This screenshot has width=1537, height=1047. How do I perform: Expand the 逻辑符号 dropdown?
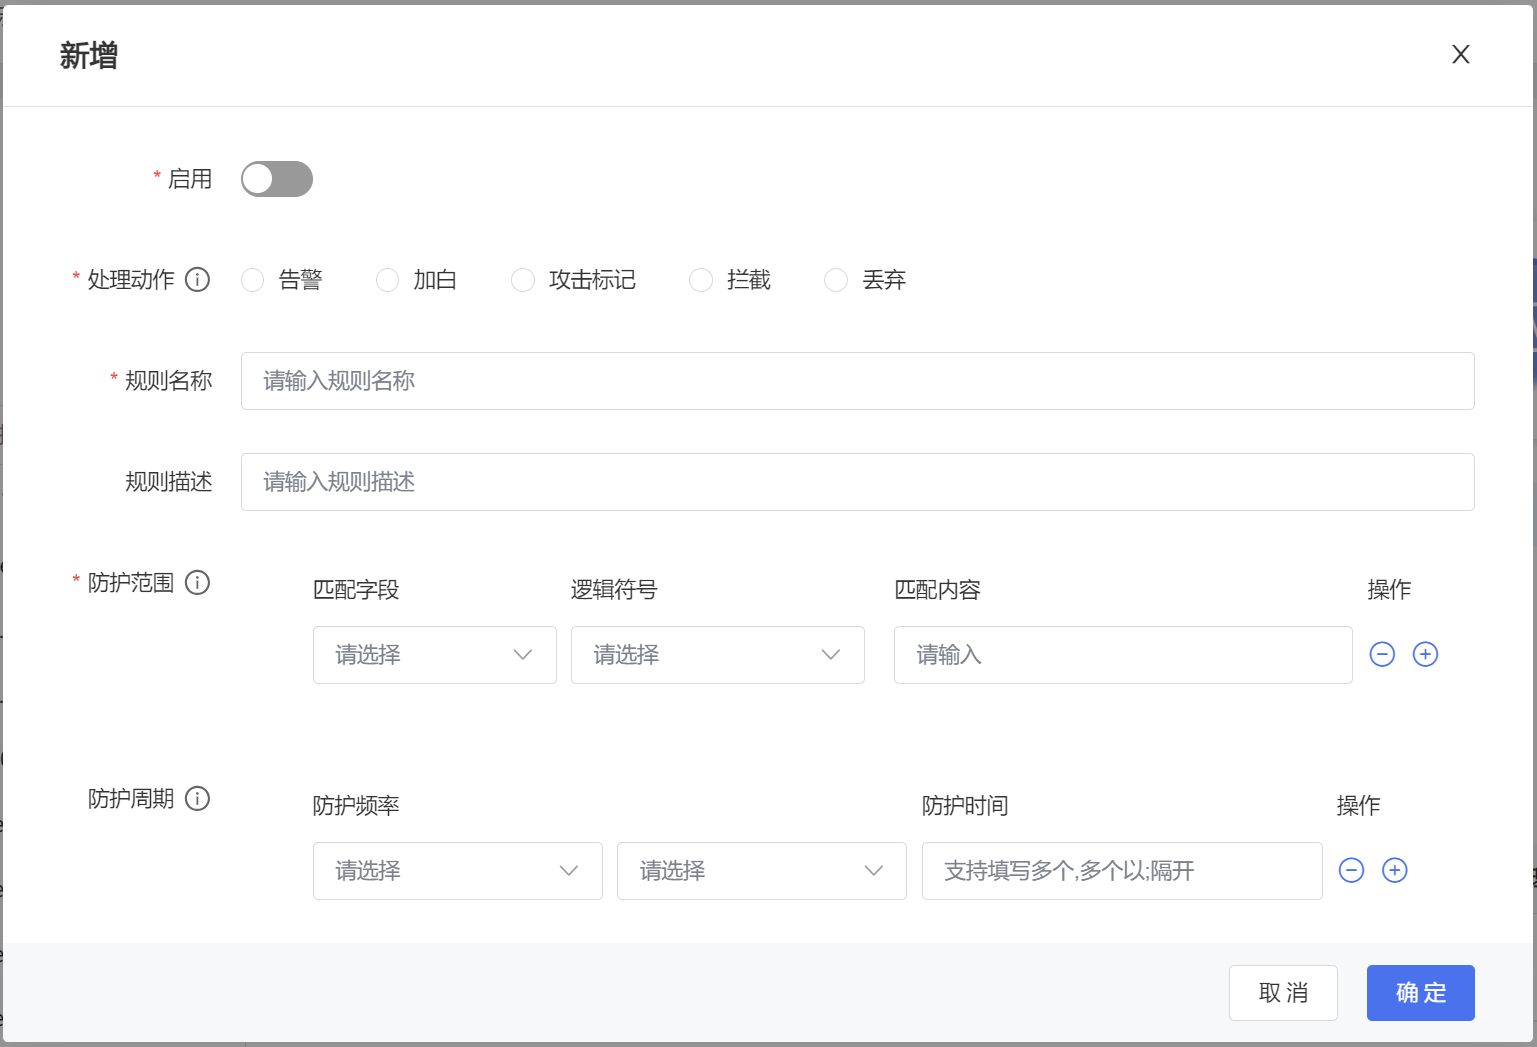point(717,655)
